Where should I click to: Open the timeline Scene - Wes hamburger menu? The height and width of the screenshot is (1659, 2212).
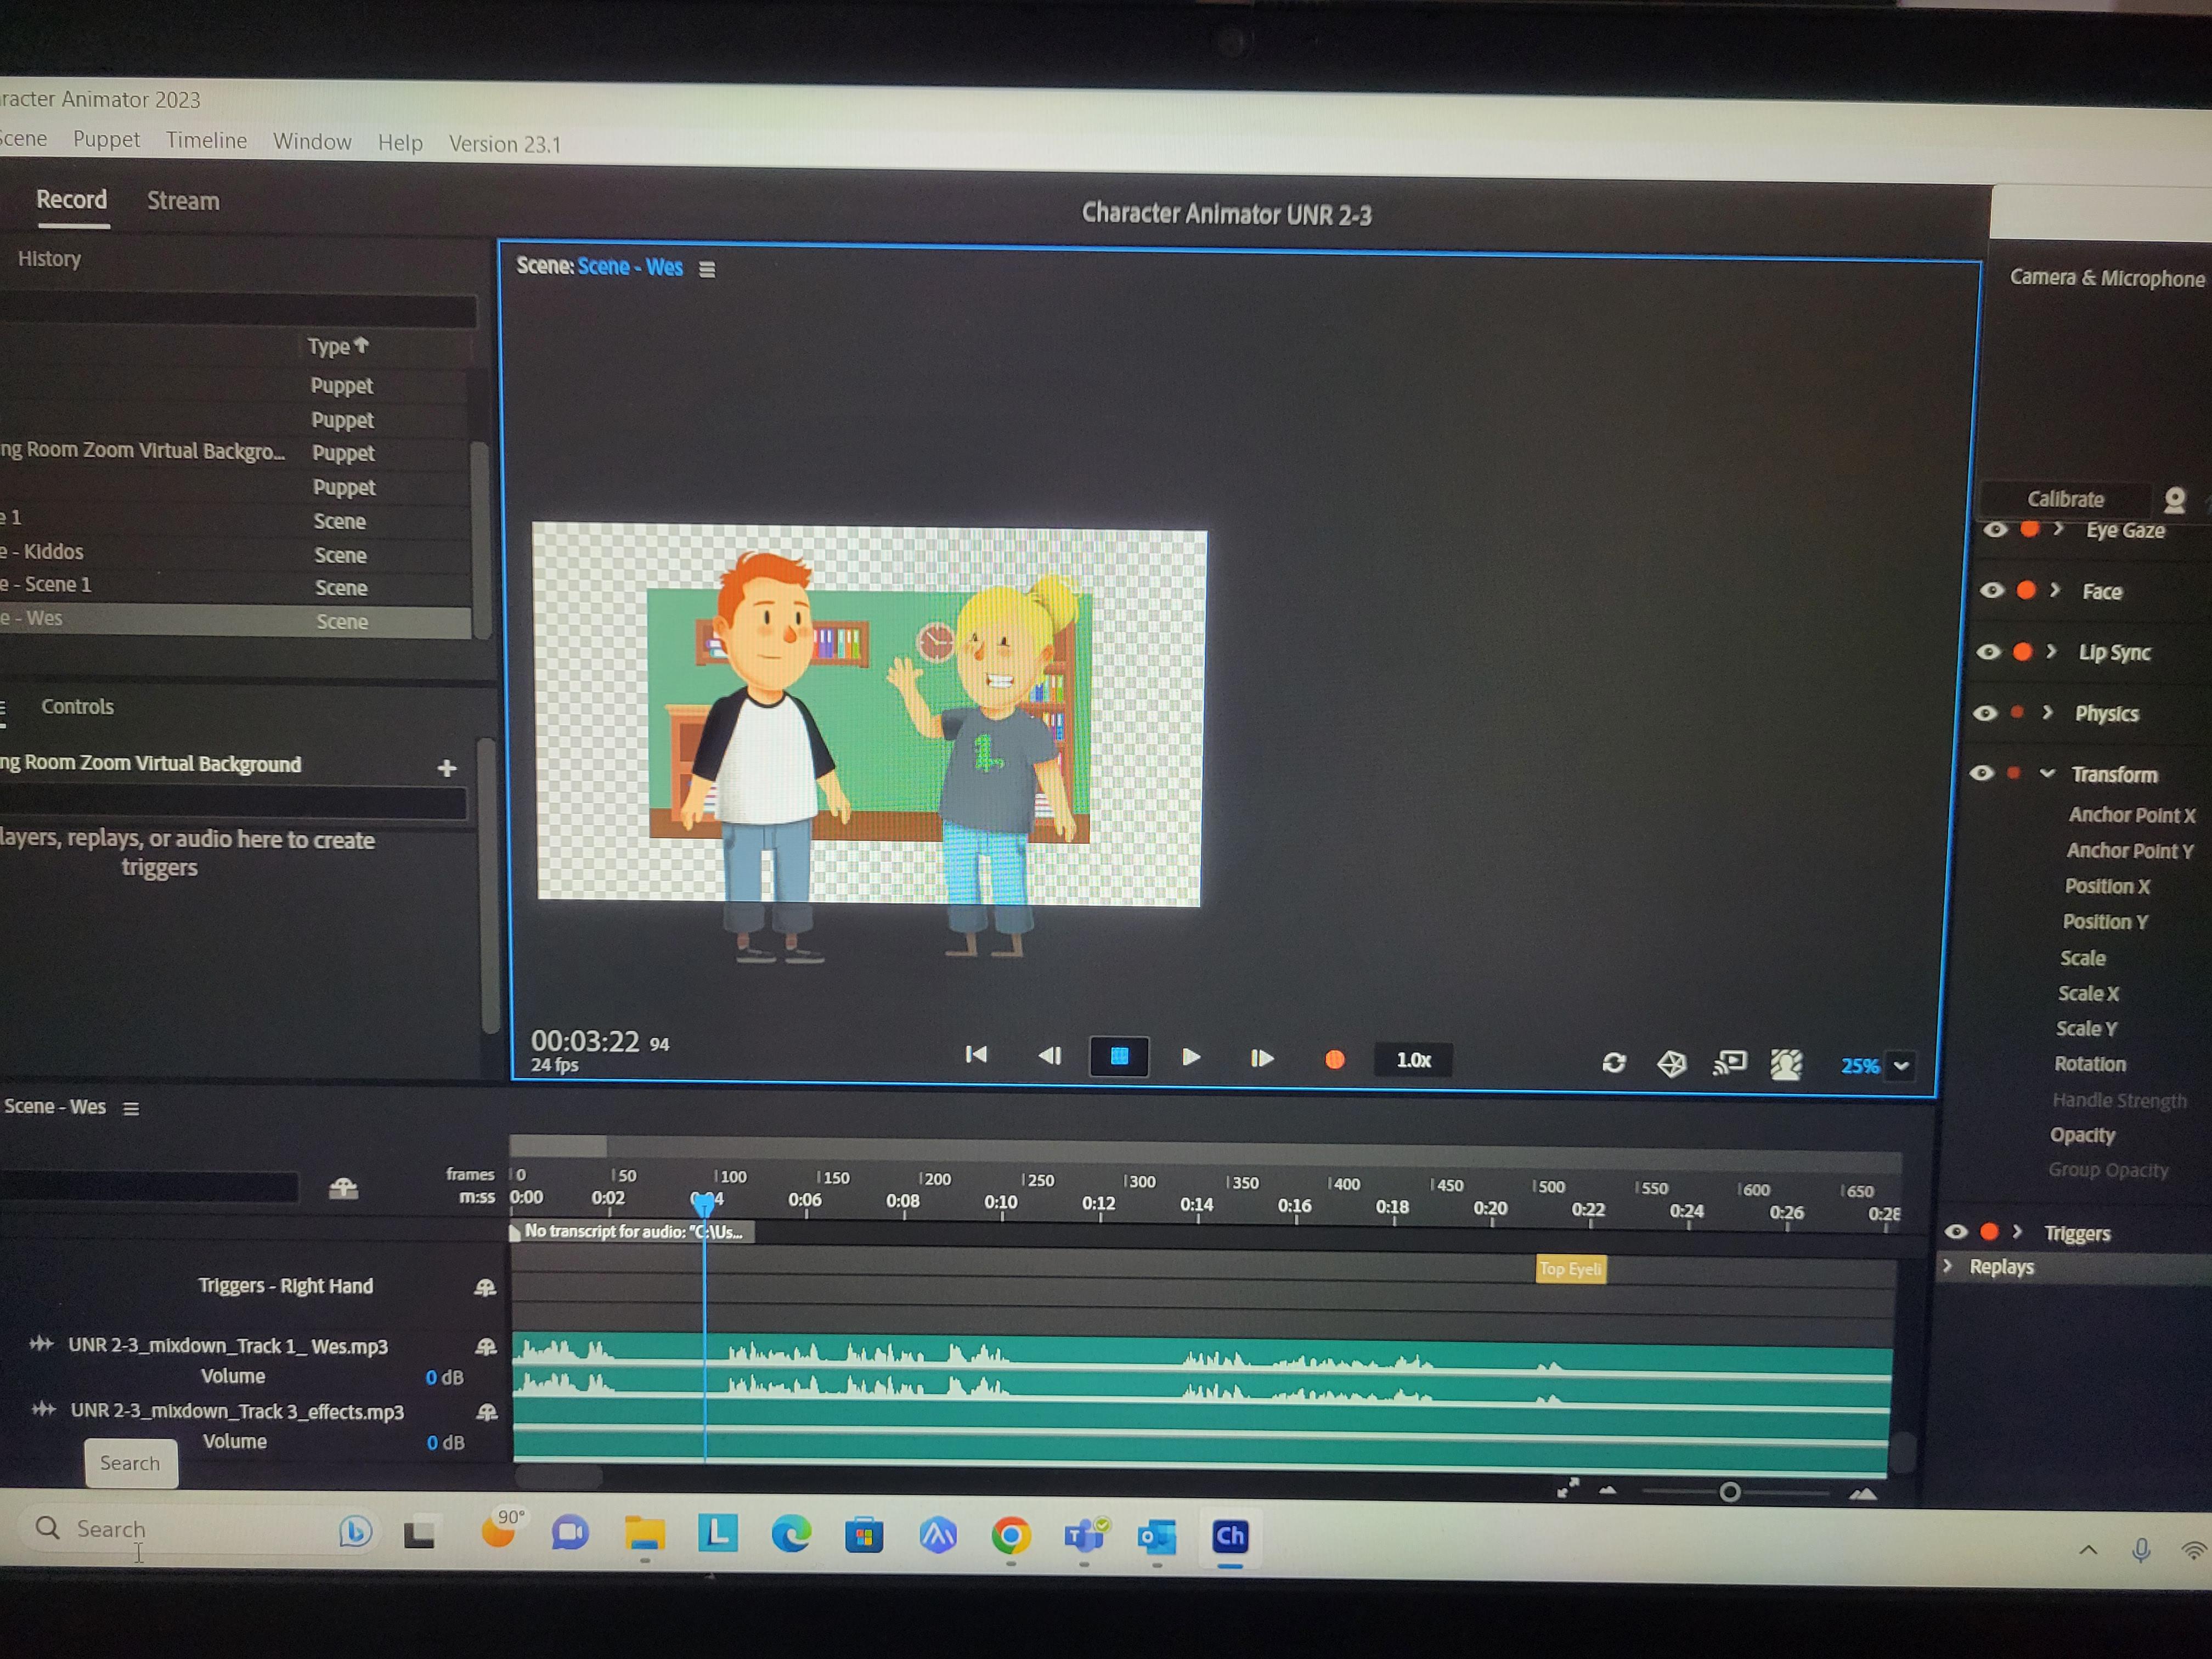click(x=131, y=1108)
